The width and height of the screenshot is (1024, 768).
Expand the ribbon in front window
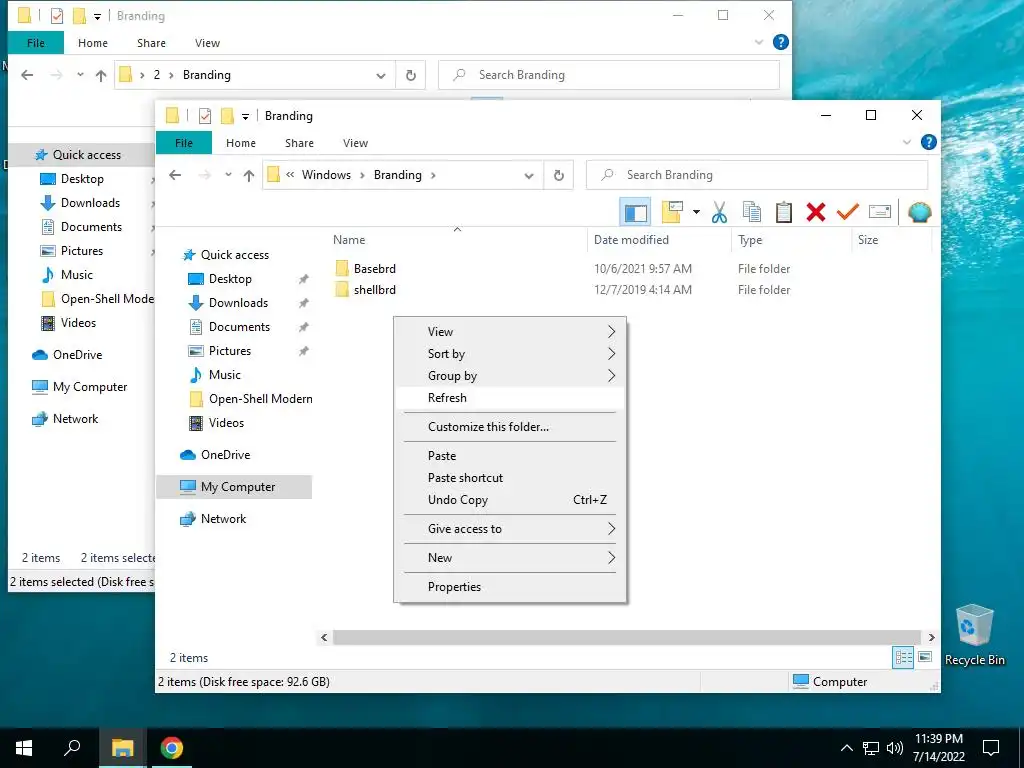906,142
